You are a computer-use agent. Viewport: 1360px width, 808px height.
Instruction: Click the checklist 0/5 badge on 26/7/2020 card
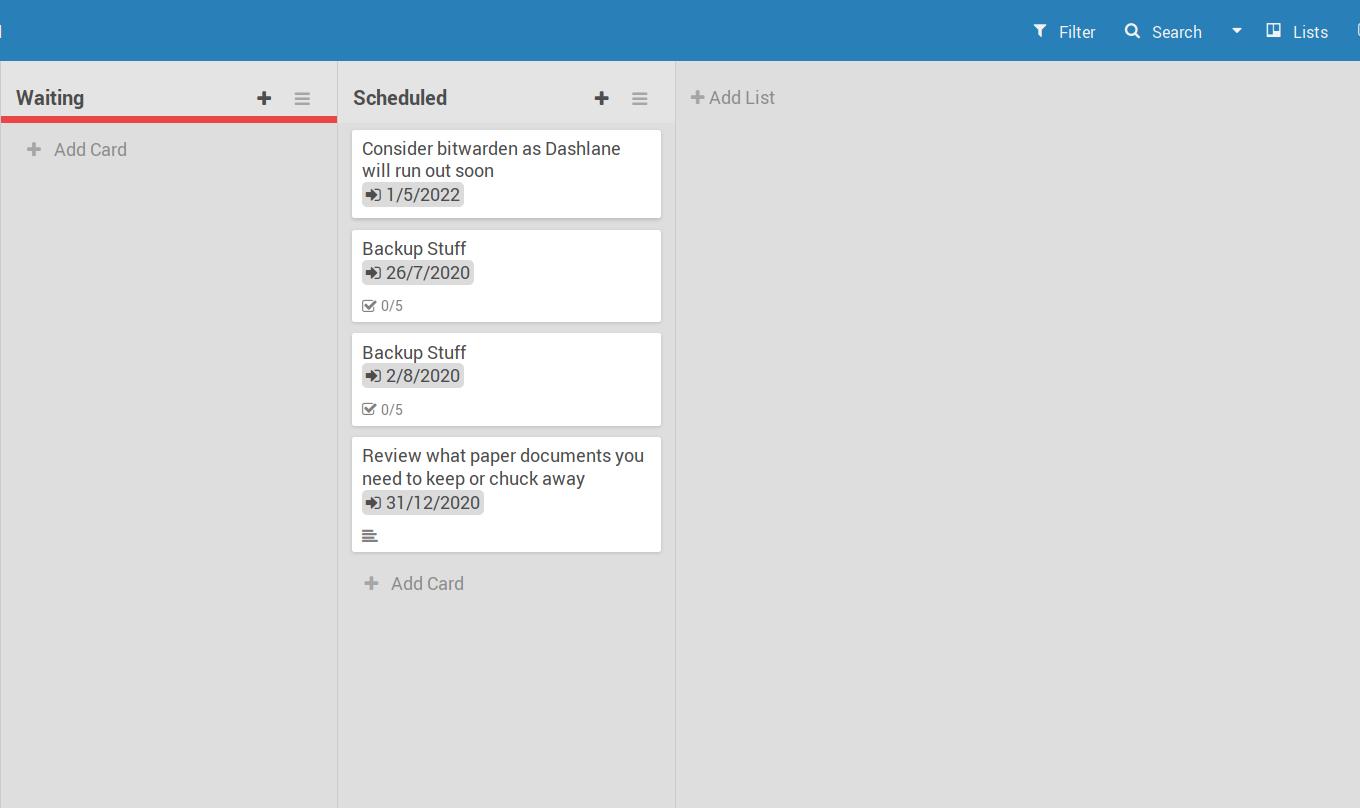click(x=383, y=306)
